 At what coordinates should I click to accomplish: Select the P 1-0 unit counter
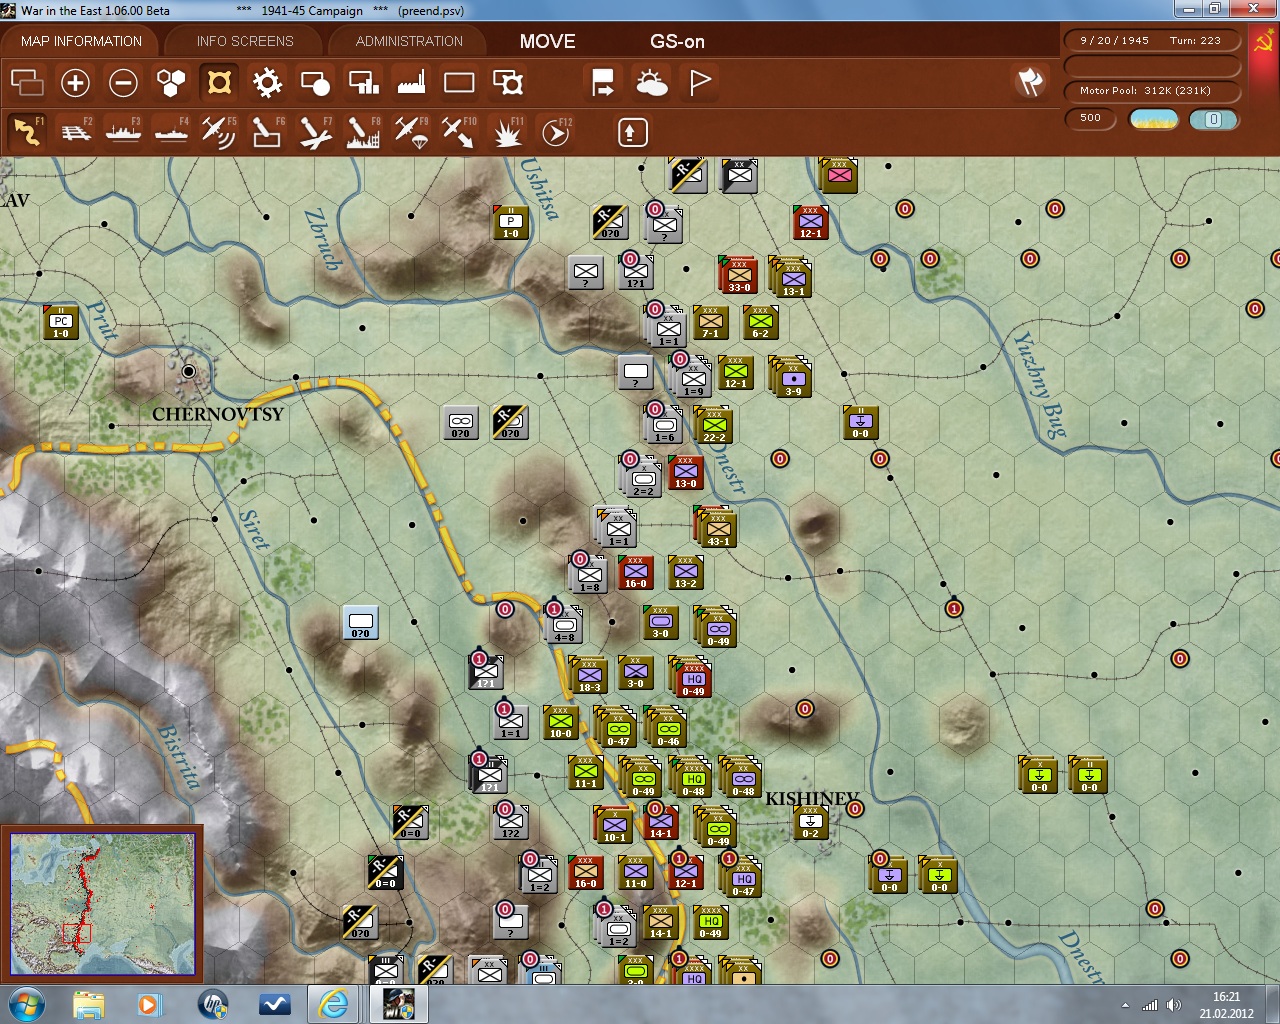[x=511, y=222]
